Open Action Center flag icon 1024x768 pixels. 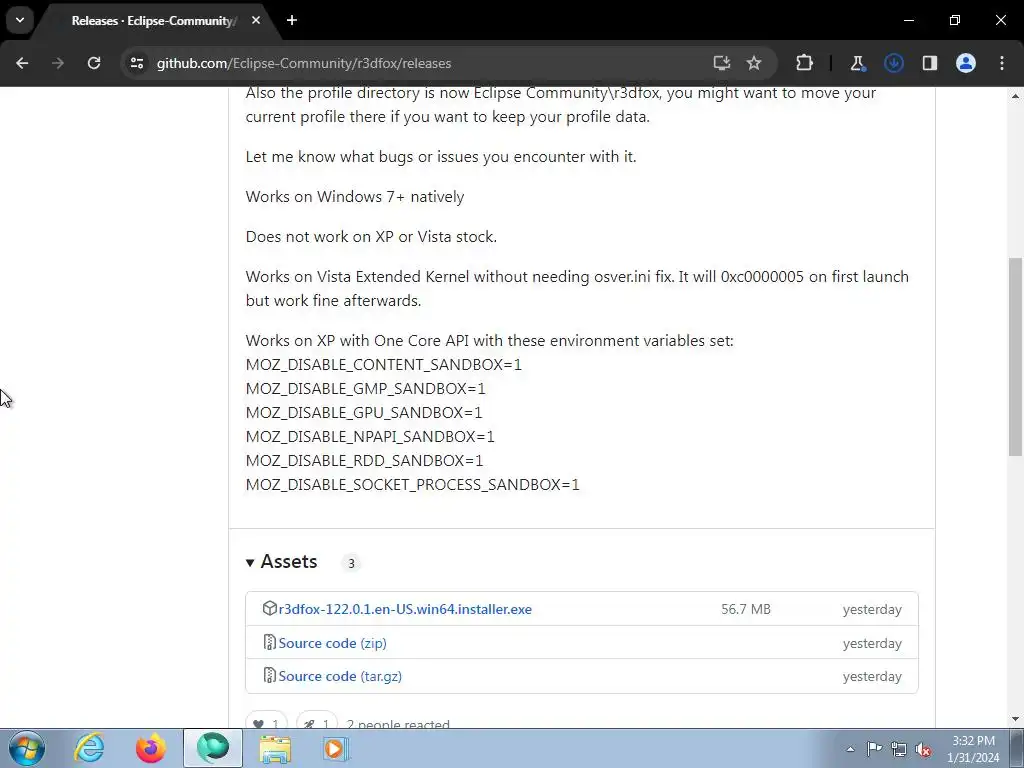[x=874, y=749]
